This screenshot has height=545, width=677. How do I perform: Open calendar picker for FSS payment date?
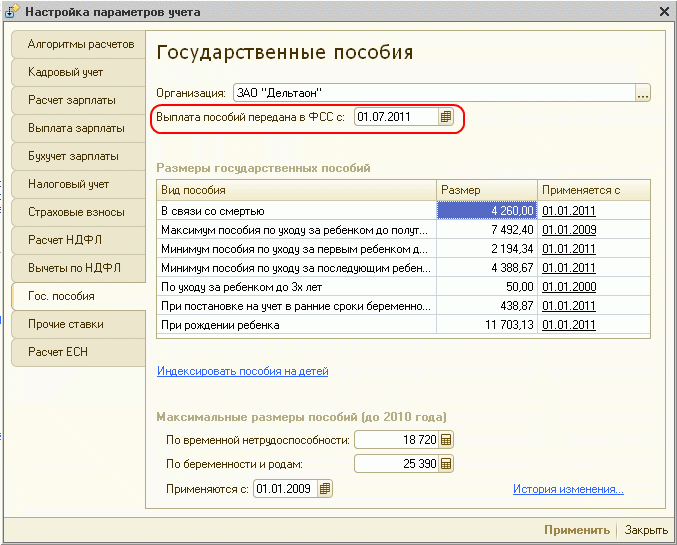tap(446, 117)
